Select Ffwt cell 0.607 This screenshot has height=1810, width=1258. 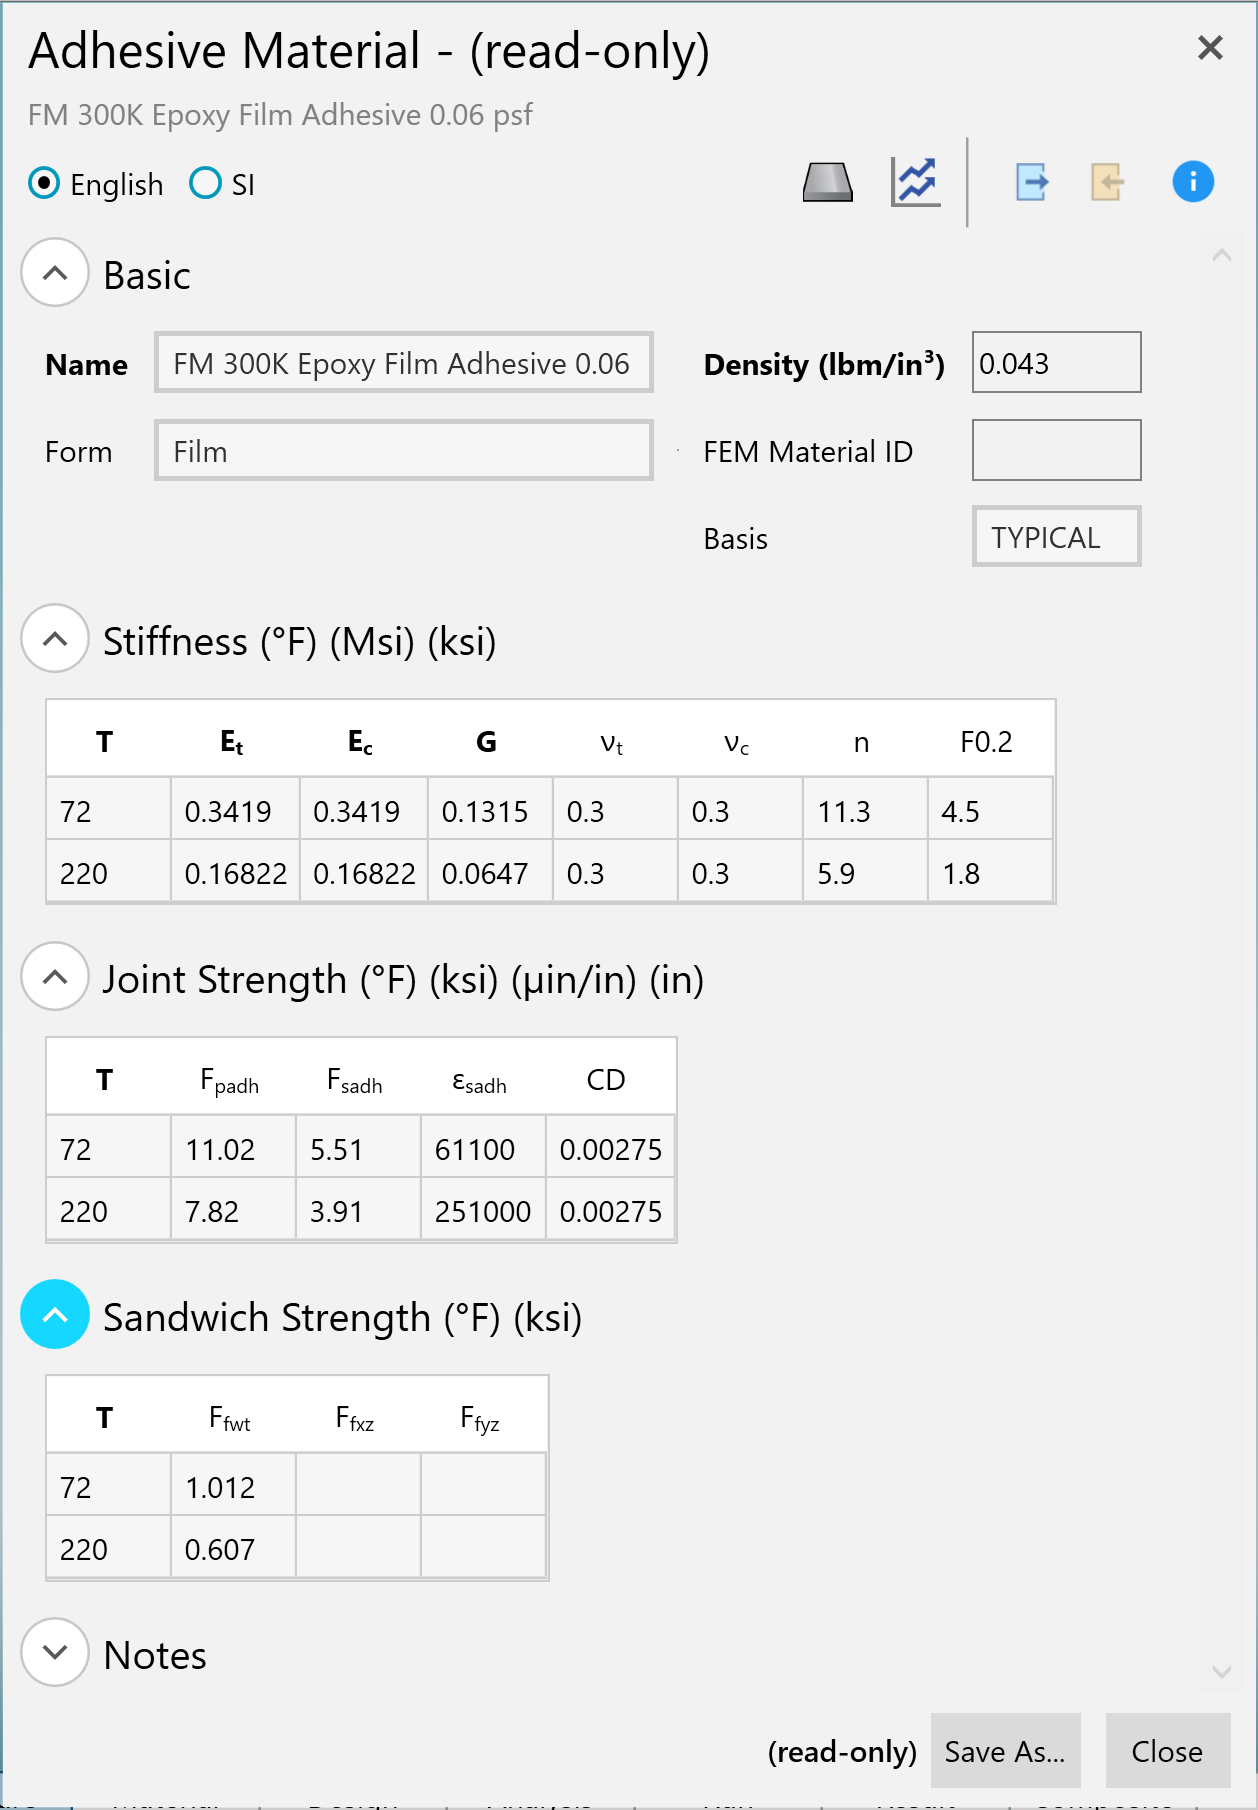pyautogui.click(x=233, y=1549)
